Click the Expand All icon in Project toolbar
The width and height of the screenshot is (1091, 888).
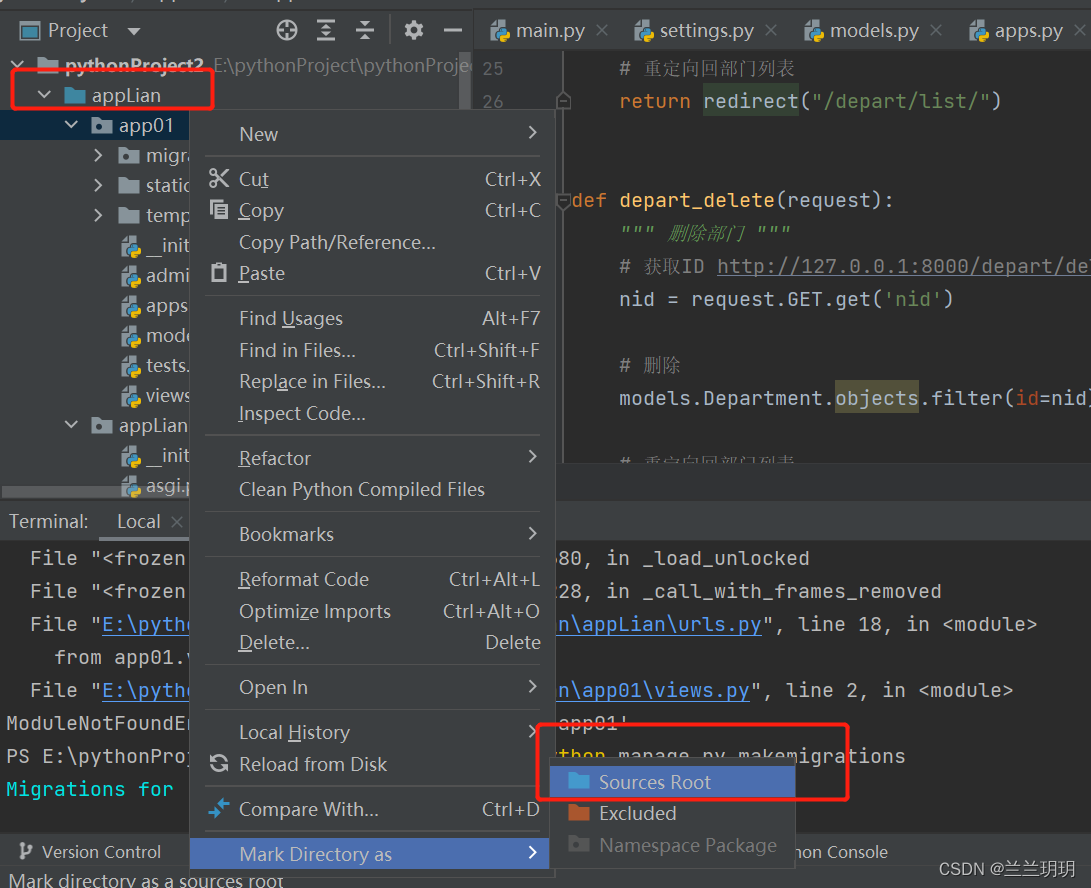click(x=326, y=30)
